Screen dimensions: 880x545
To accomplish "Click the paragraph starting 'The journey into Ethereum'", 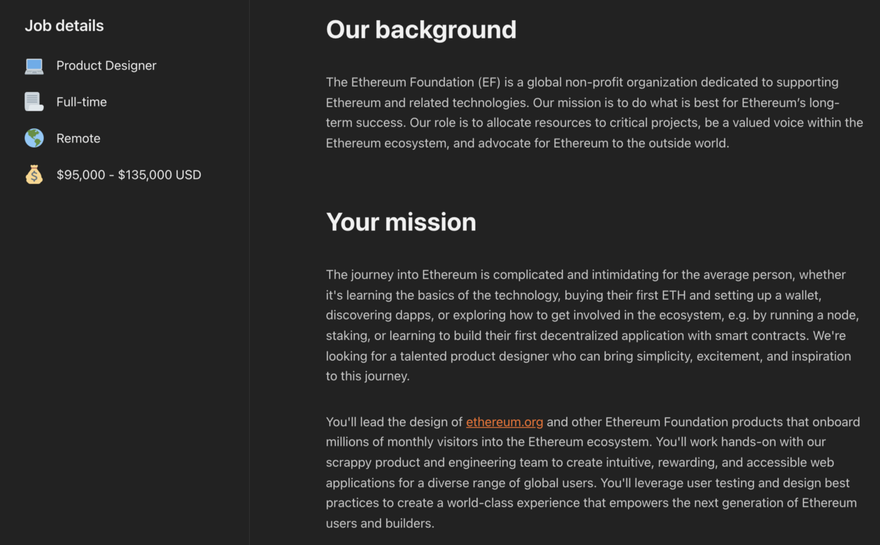I will (592, 326).
